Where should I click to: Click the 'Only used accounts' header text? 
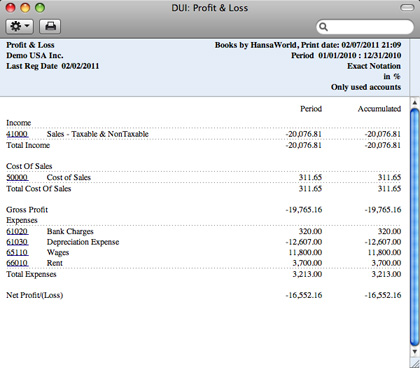point(366,87)
